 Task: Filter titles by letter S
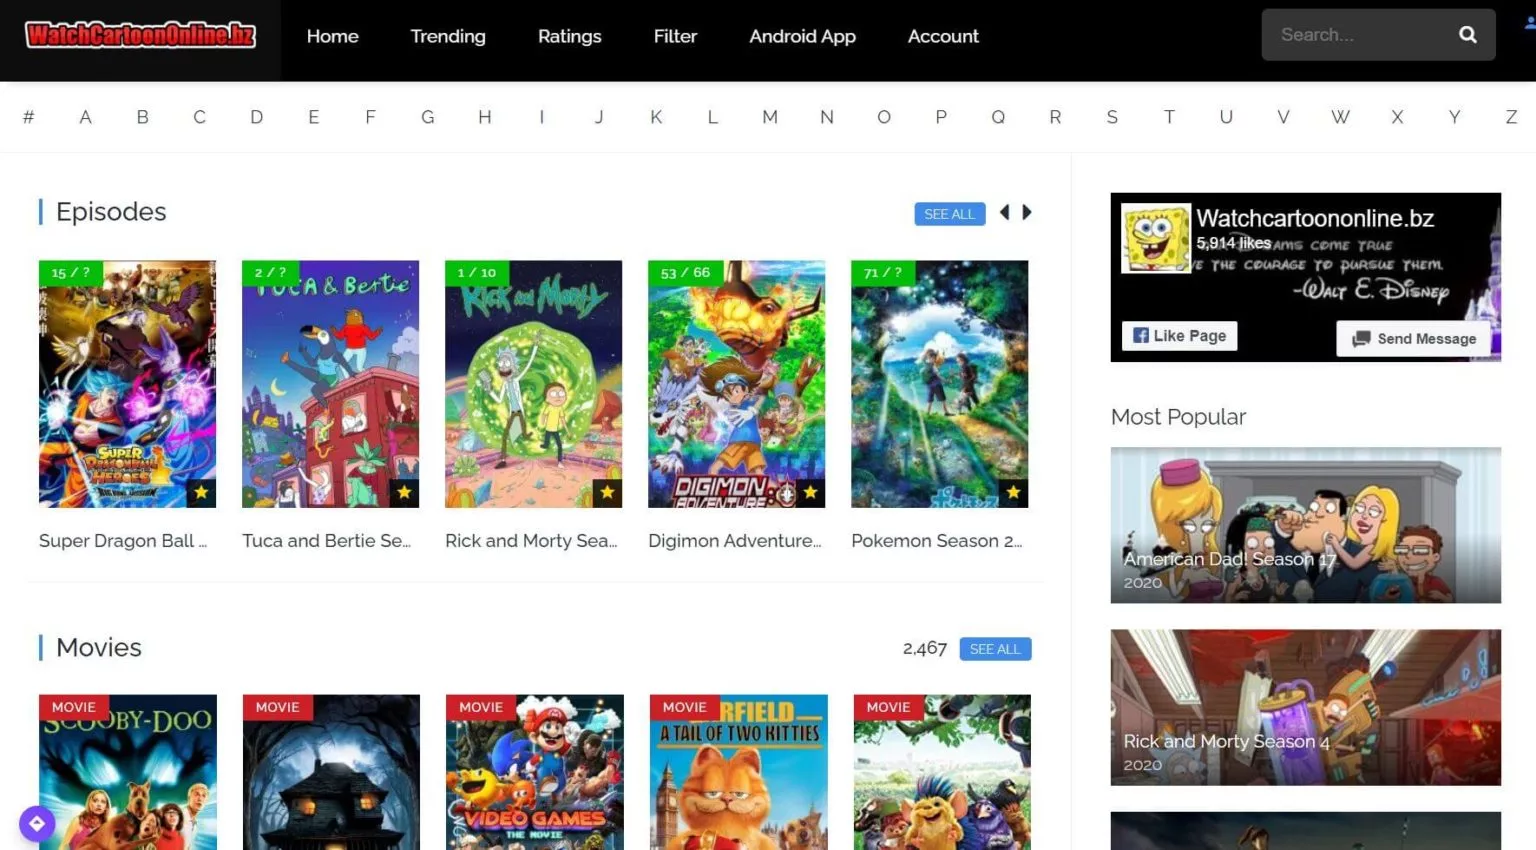tap(1112, 117)
